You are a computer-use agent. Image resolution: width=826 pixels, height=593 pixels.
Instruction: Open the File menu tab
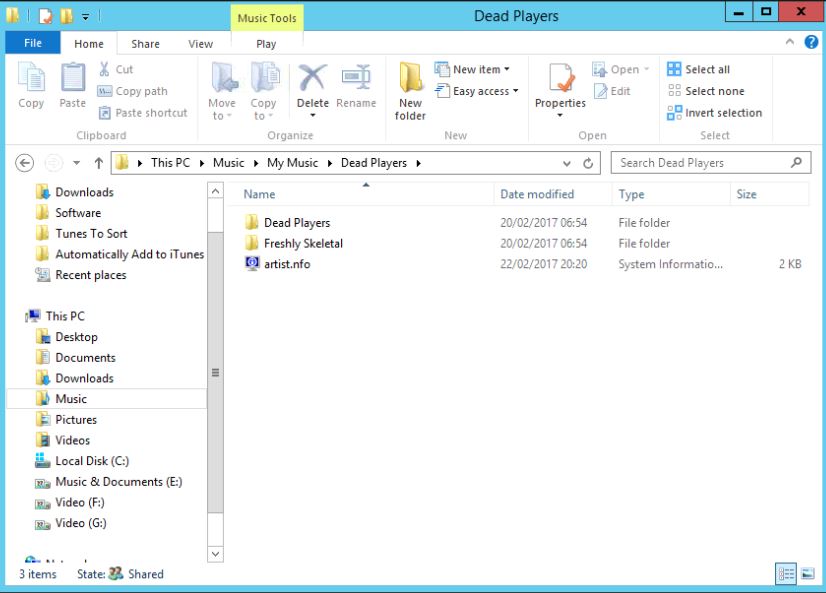coord(33,44)
